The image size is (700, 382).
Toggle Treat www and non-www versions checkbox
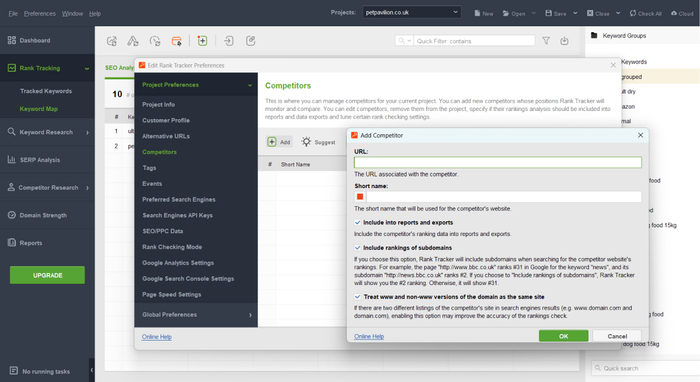tap(358, 297)
